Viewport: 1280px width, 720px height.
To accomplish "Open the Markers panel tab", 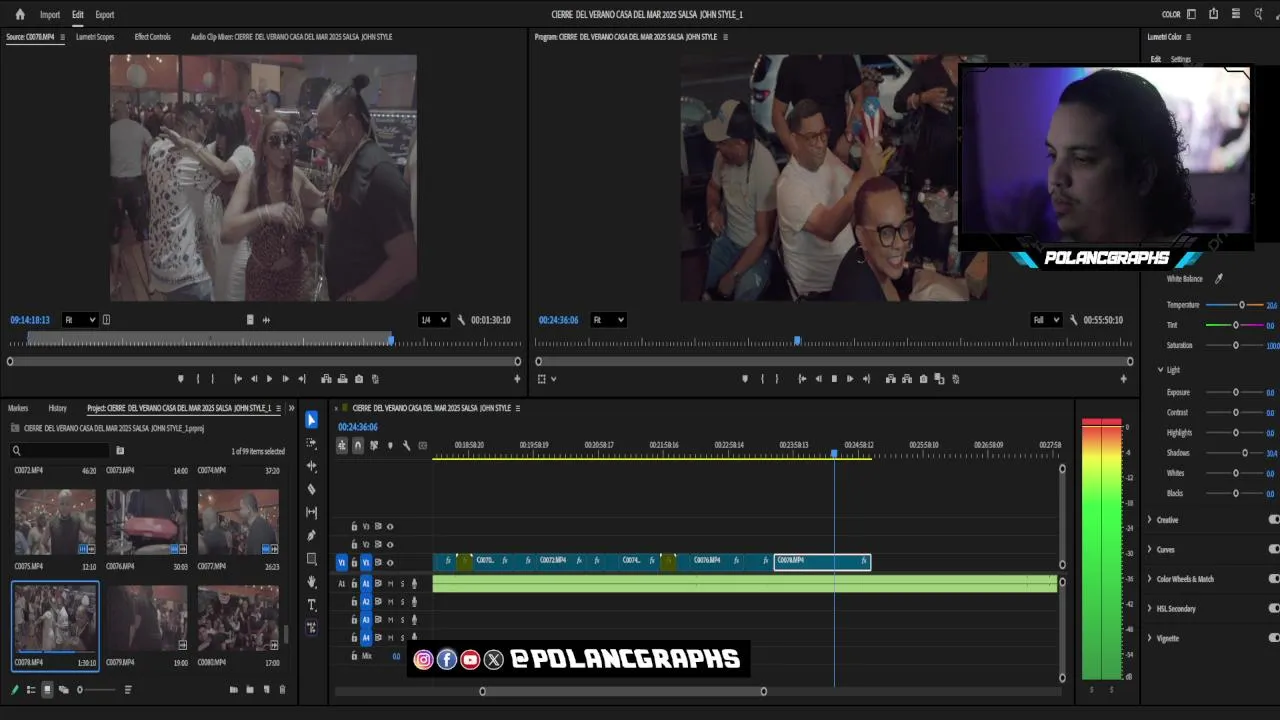I will pos(18,408).
